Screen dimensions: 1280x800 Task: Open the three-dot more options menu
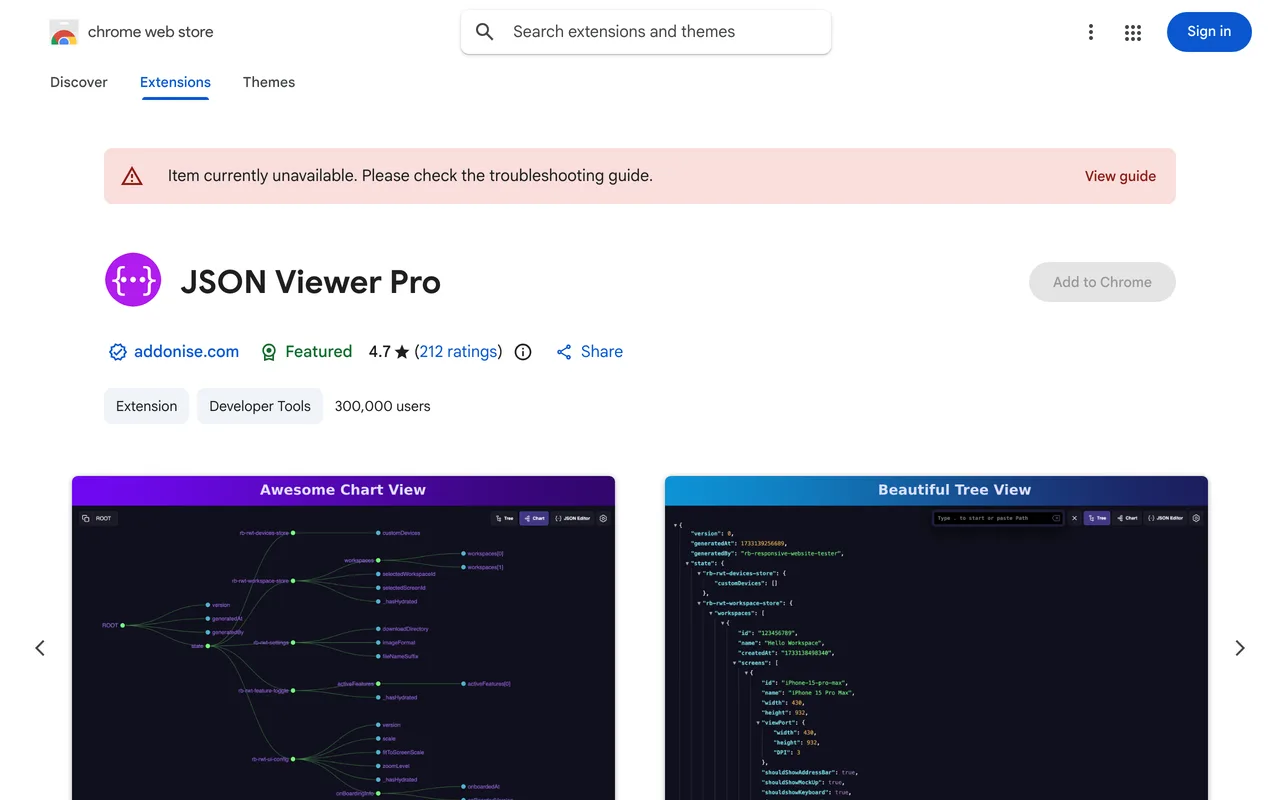tap(1091, 32)
